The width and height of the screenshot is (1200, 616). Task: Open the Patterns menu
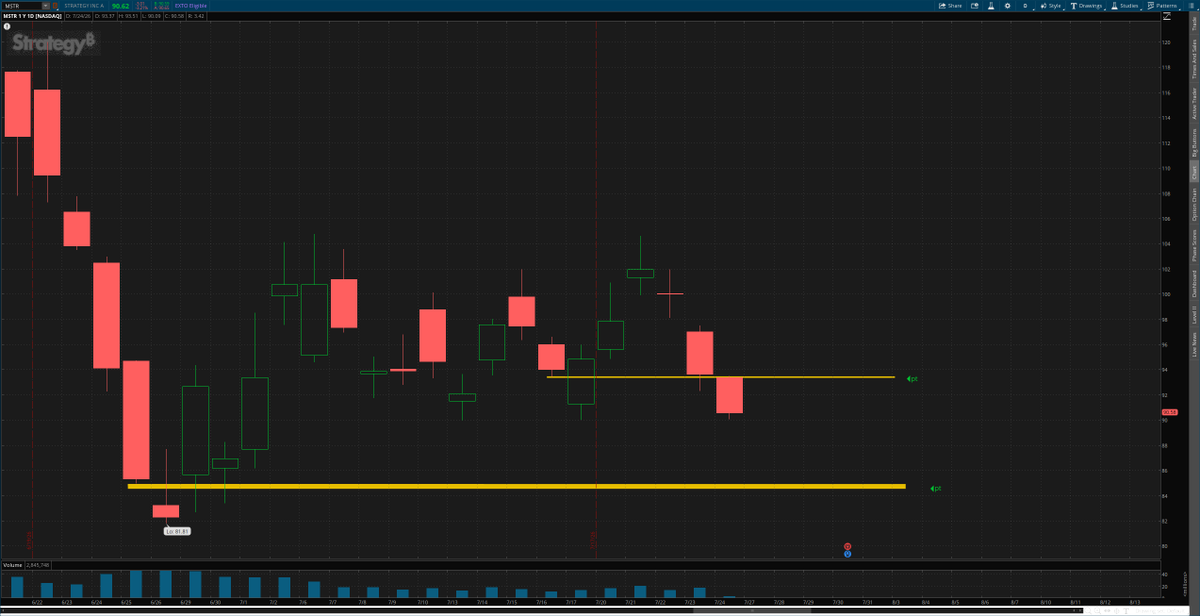(1161, 5)
